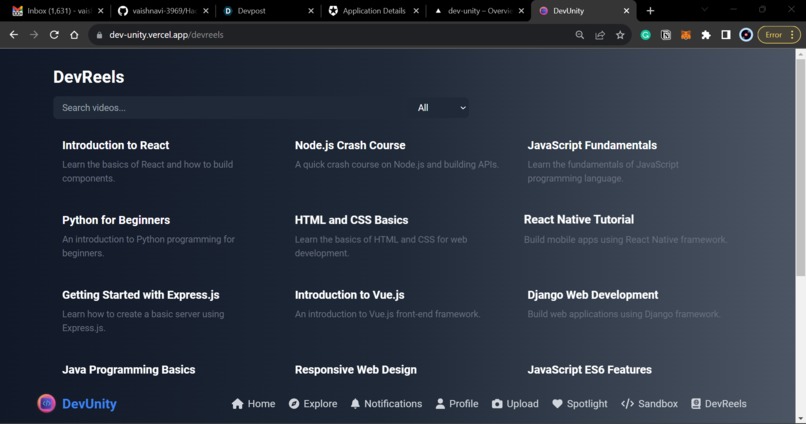This screenshot has width=806, height=424.
Task: Open the Notion web clipper extension
Action: pos(666,35)
